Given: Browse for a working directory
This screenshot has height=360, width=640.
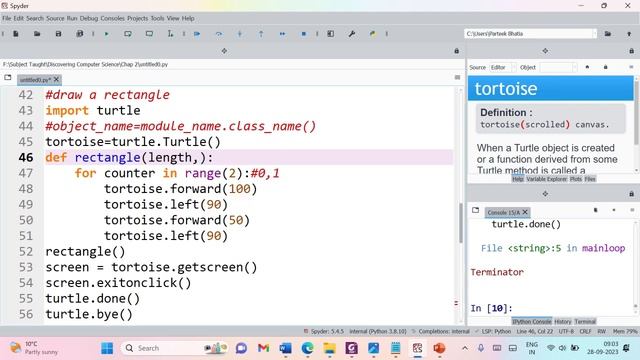Looking at the screenshot, I should coord(608,34).
